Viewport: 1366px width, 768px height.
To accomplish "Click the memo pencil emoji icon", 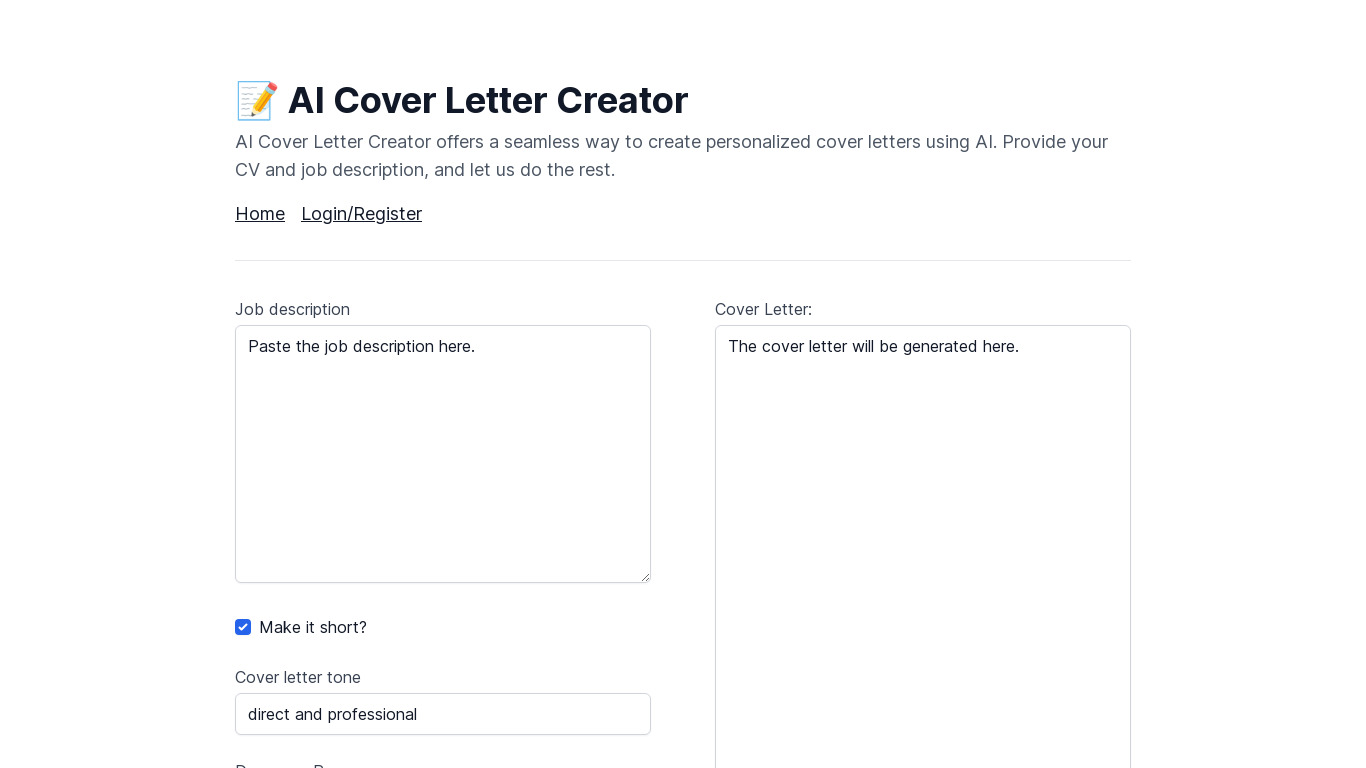I will tap(256, 101).
